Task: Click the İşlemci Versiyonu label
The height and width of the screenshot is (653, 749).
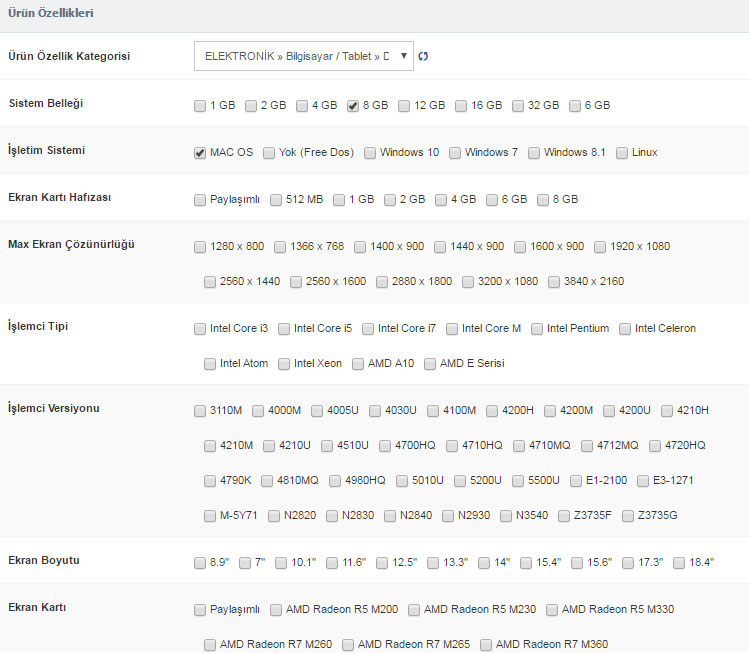Action: point(54,408)
